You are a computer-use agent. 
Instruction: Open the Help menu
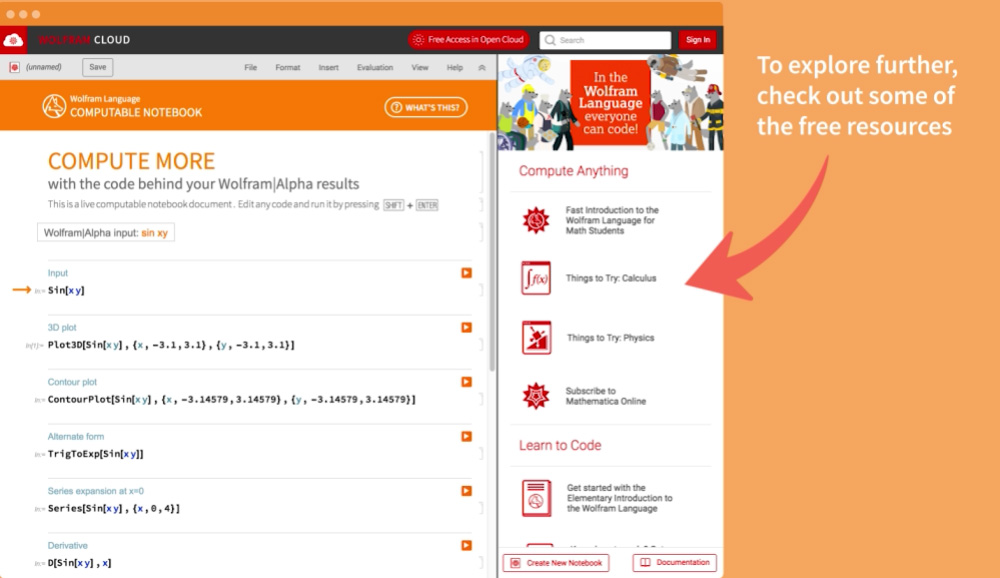(x=455, y=68)
